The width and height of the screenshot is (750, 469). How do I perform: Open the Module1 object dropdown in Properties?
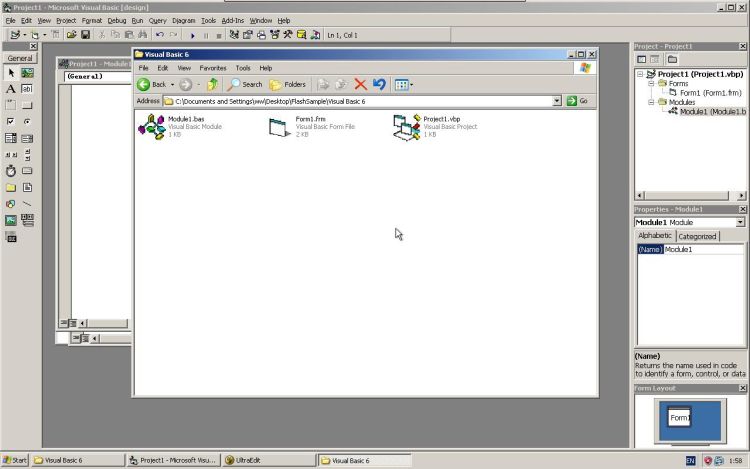click(740, 222)
